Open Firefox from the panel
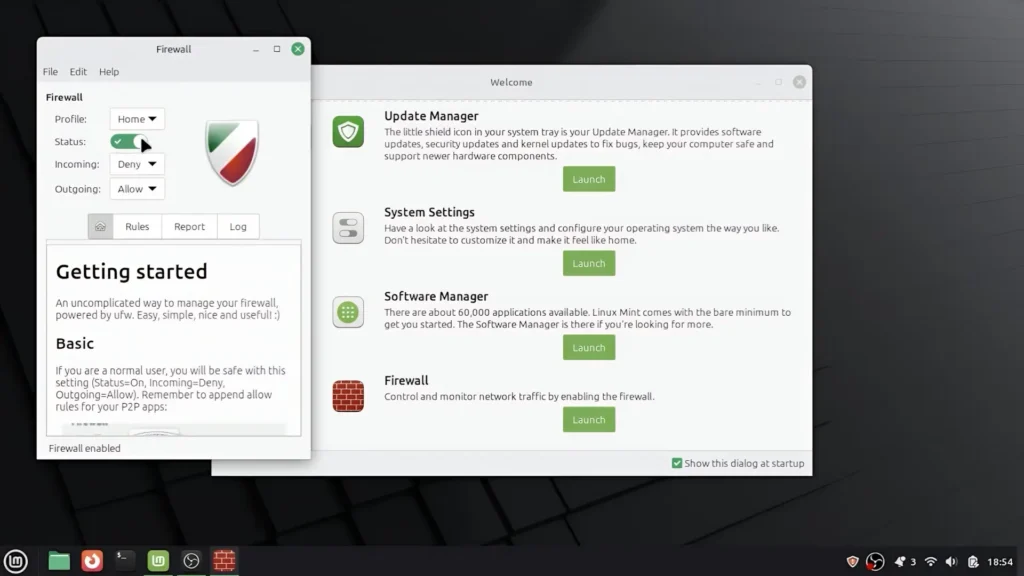 [92, 561]
